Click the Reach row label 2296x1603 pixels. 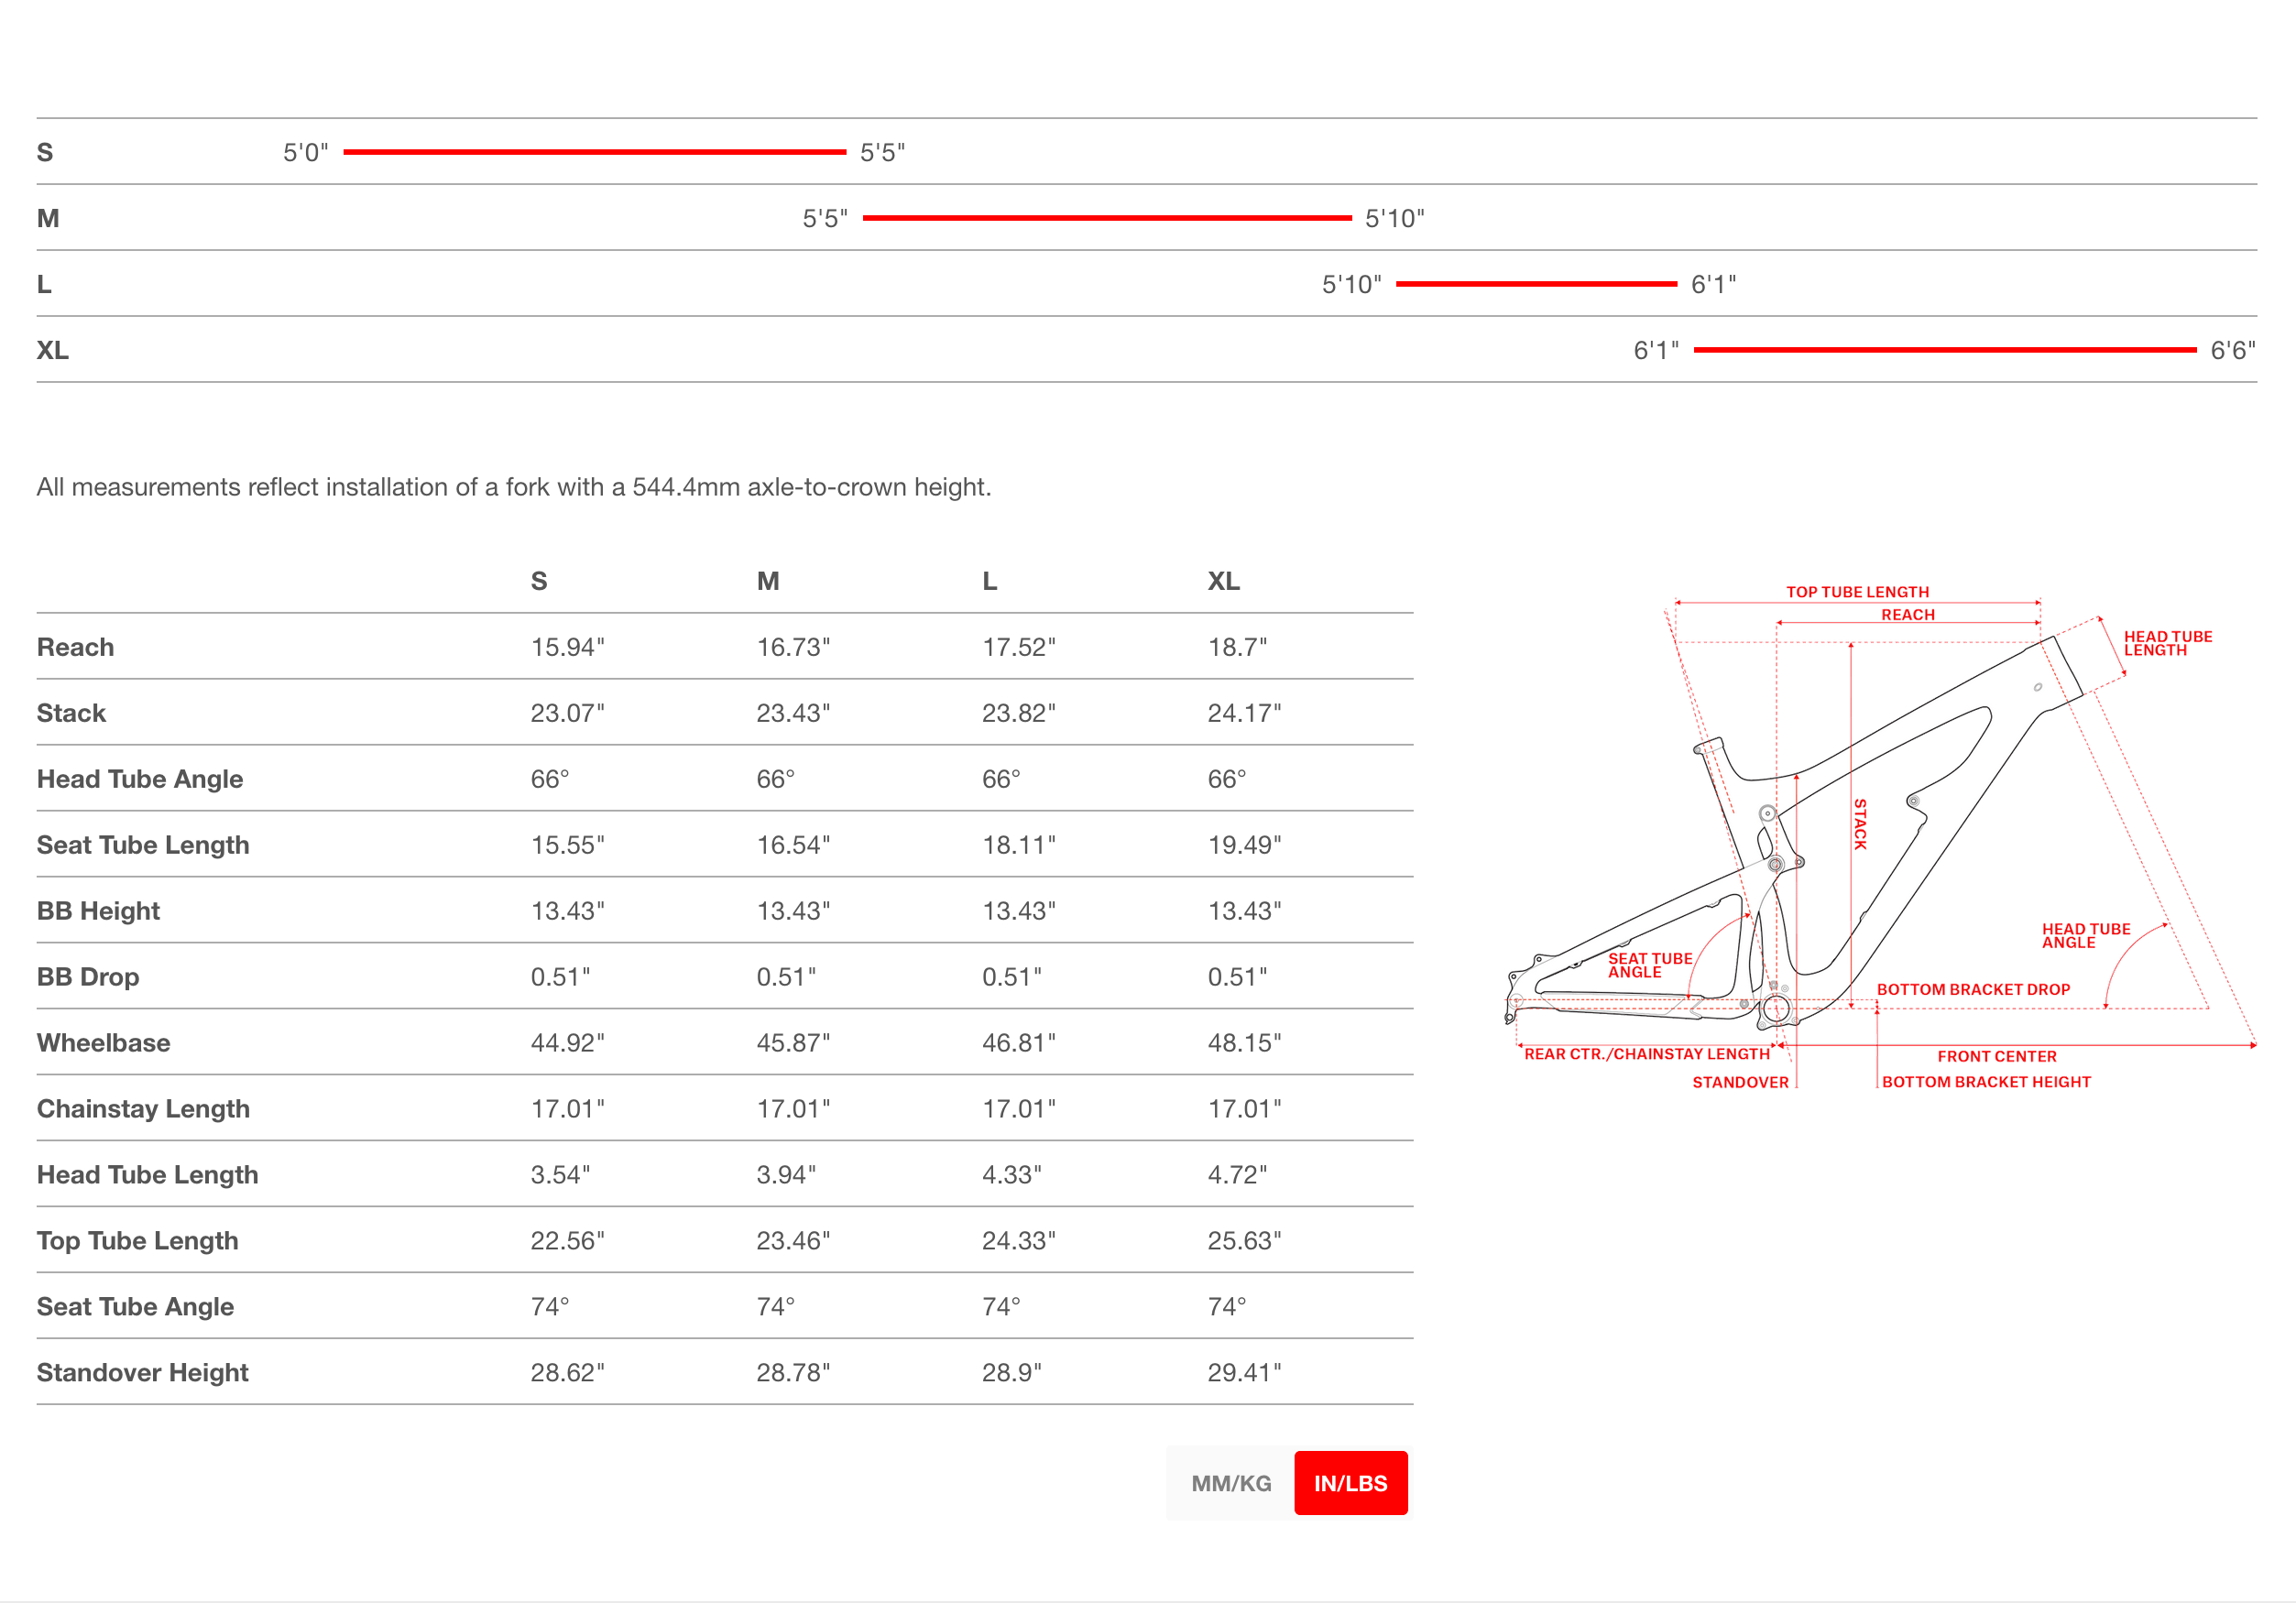76,647
